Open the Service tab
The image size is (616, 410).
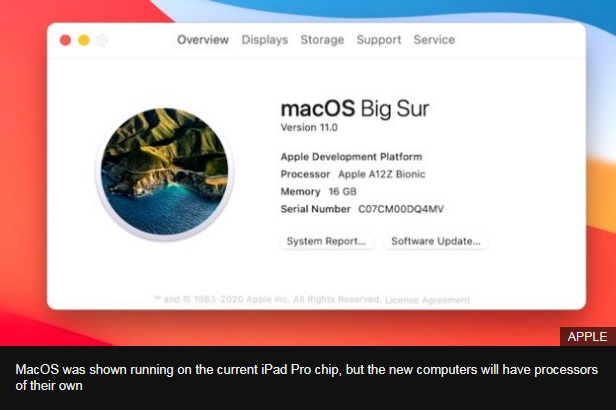click(x=434, y=40)
